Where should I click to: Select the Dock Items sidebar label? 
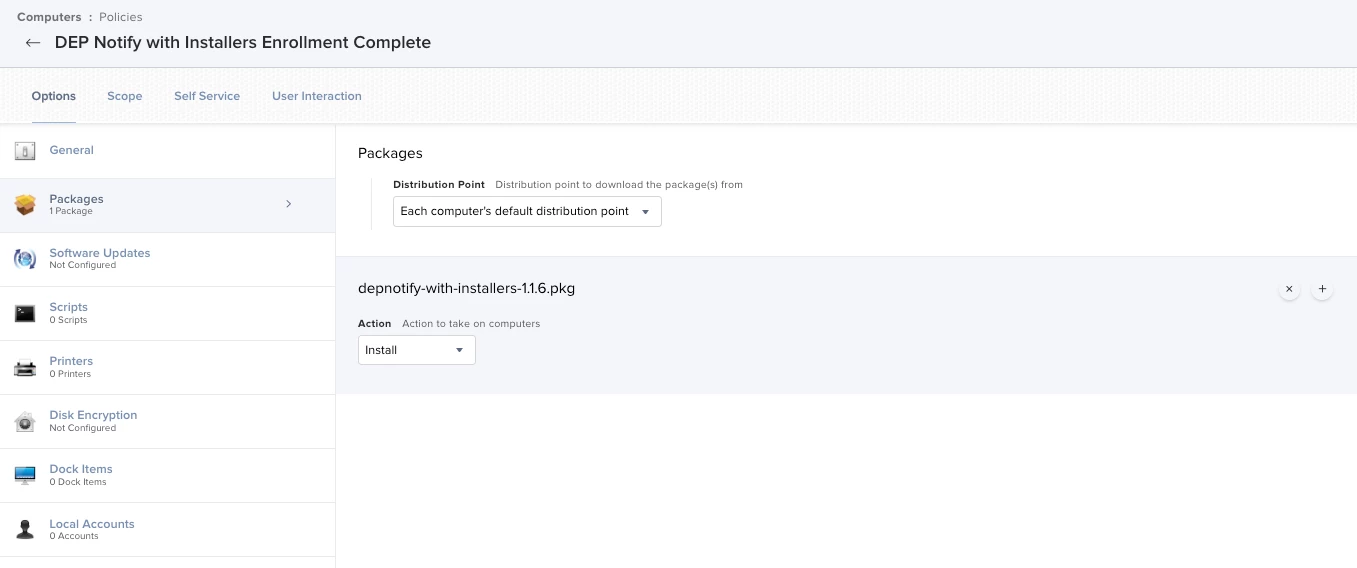(x=81, y=469)
